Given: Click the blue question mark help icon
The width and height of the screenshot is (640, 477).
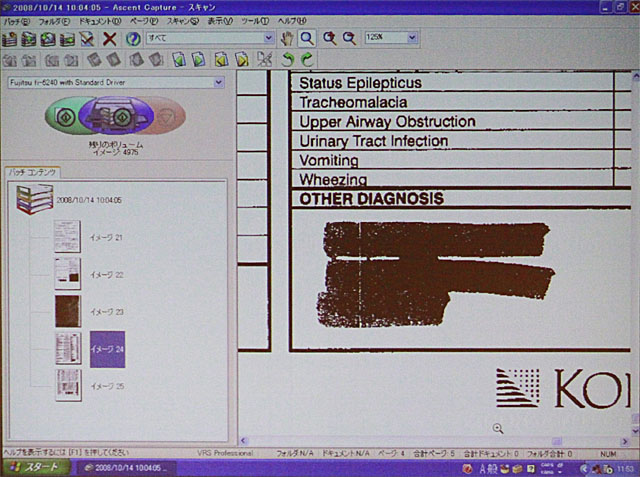Looking at the screenshot, I should [133, 39].
